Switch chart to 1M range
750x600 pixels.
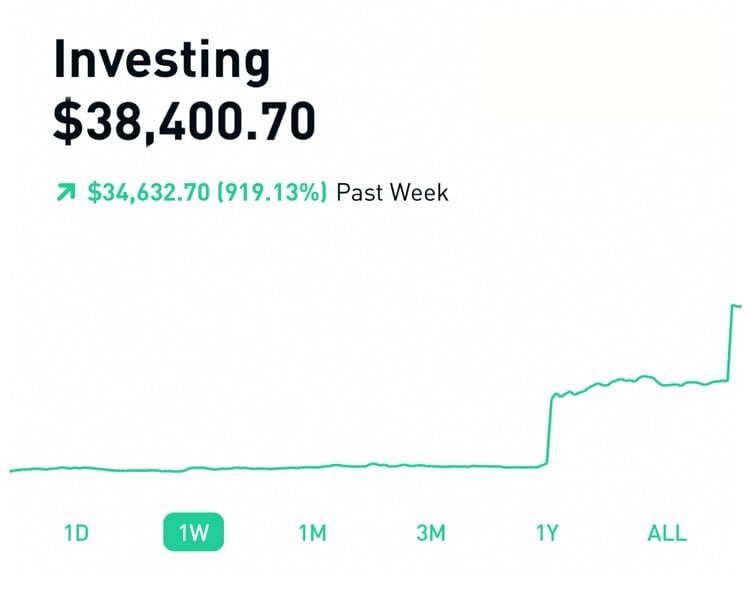click(x=312, y=532)
